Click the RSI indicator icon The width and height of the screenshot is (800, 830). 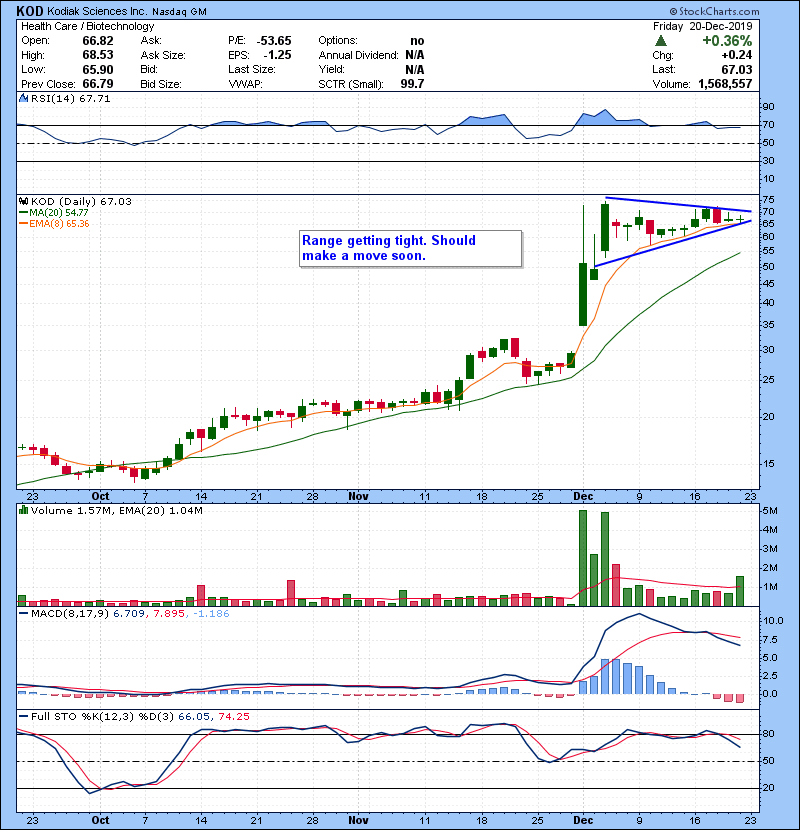point(23,98)
